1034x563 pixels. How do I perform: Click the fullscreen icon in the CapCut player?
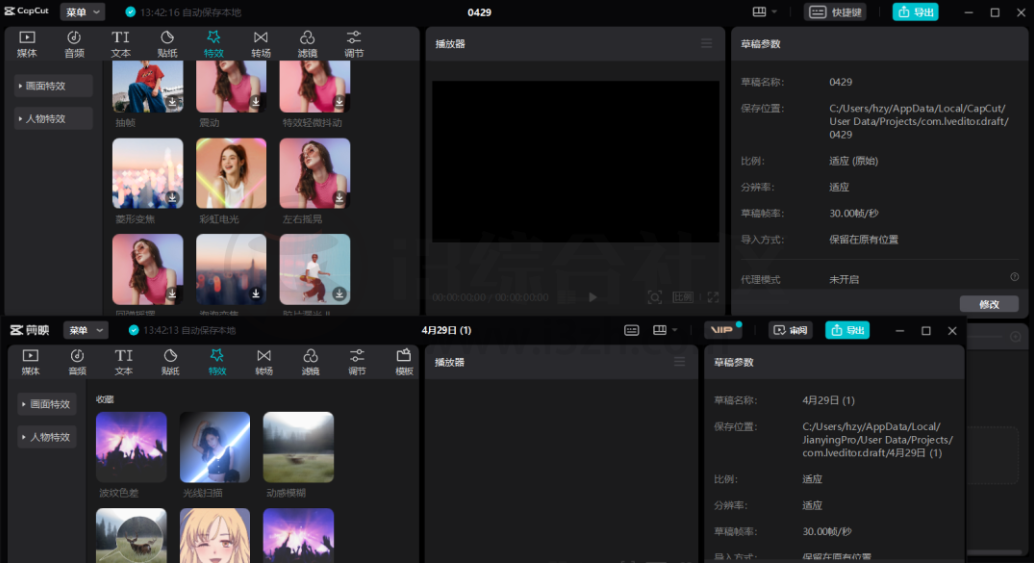(x=713, y=297)
